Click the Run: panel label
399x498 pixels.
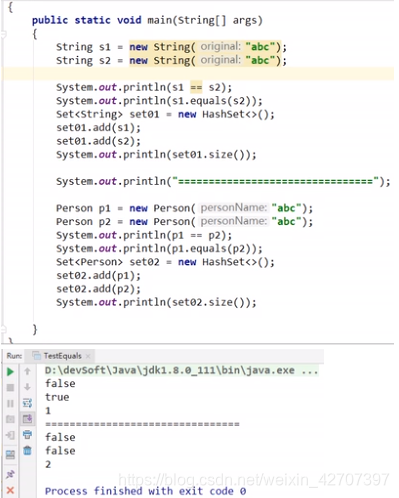(14, 356)
